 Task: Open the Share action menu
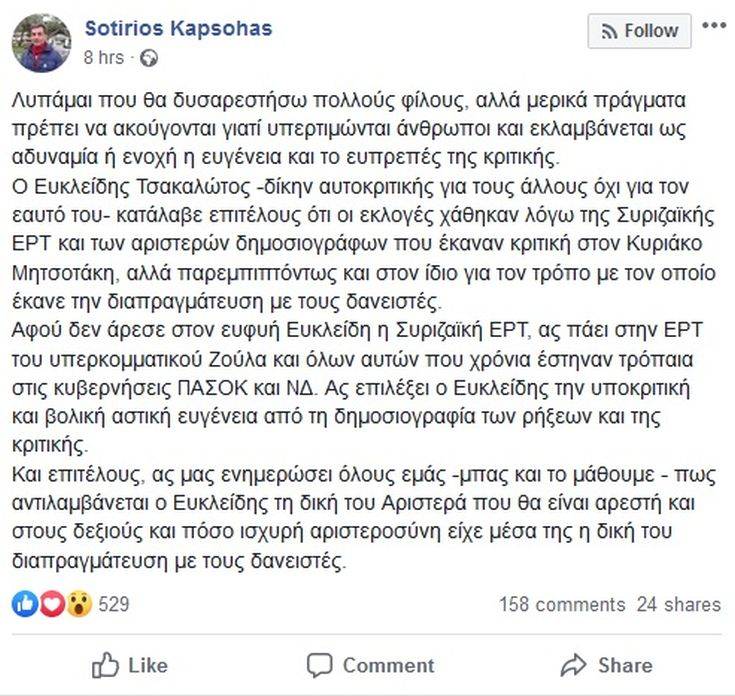tap(625, 665)
